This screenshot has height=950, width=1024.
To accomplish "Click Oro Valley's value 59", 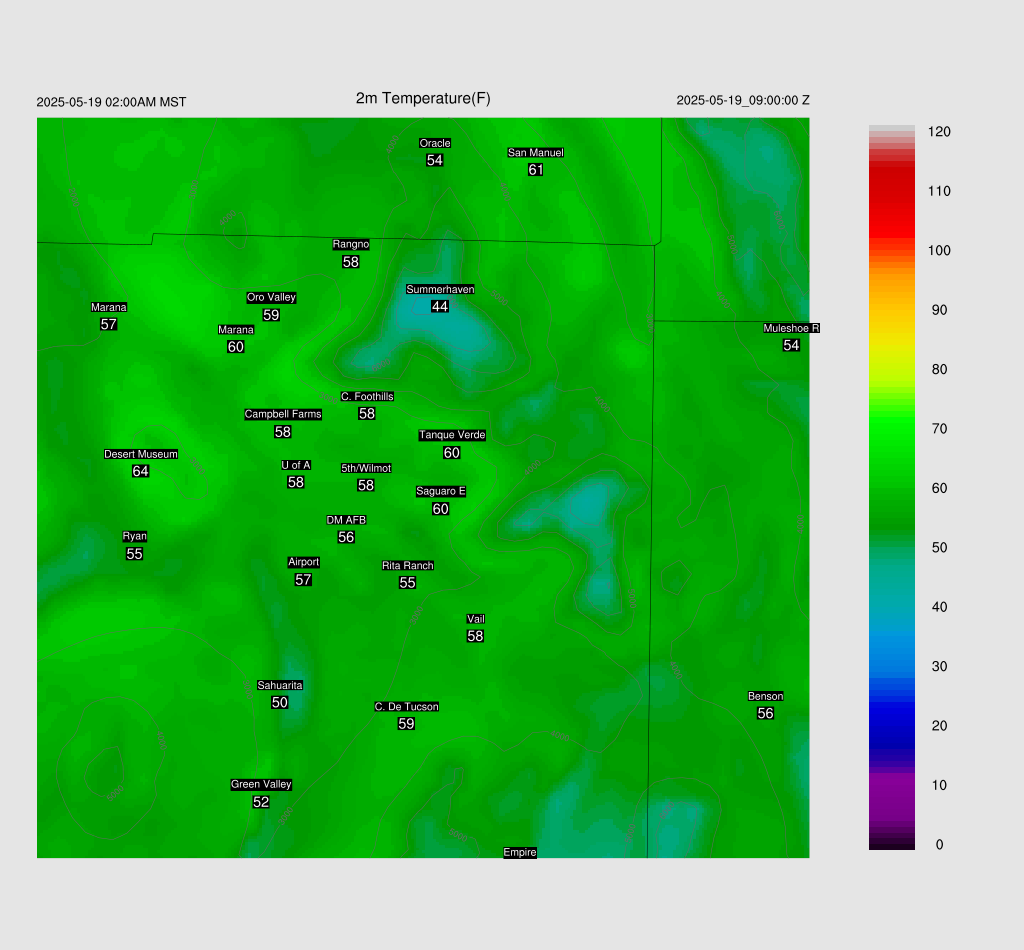I will point(271,315).
